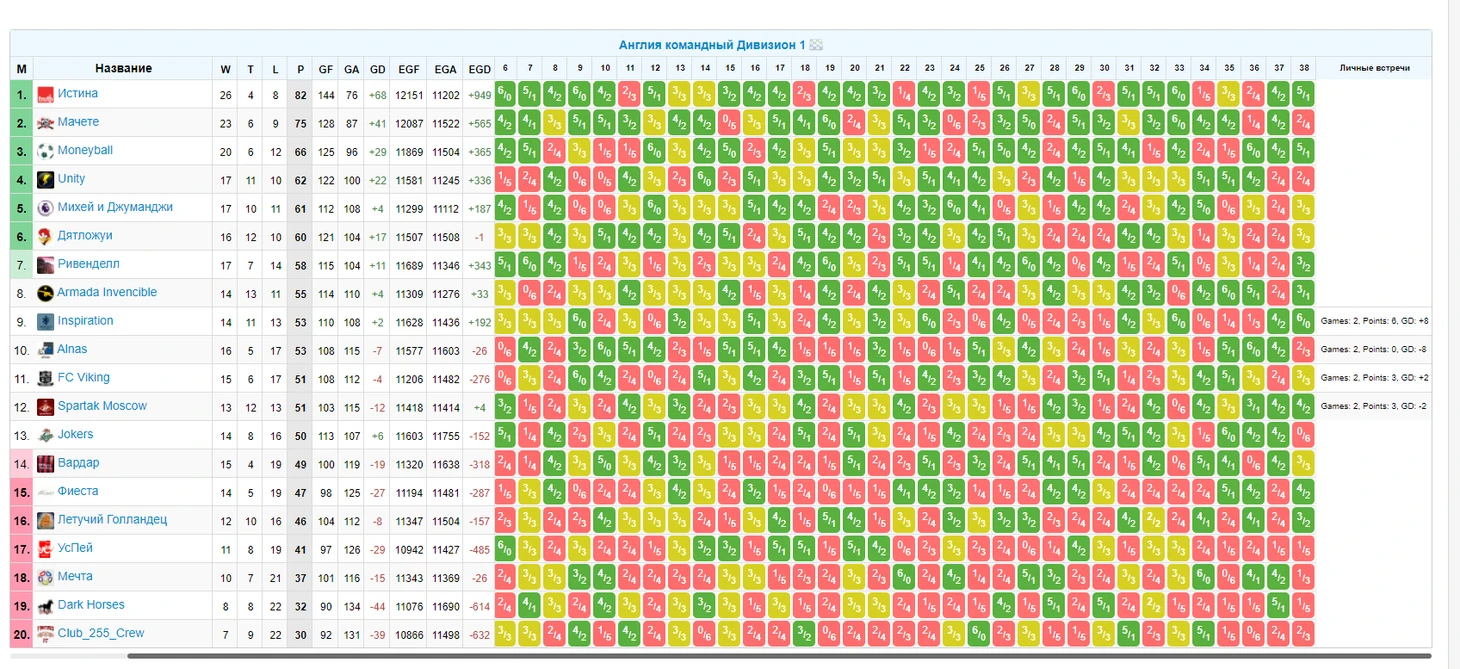Screen dimensions: 1460x669
Task: Click the УсПей team logo
Action: click(45, 549)
